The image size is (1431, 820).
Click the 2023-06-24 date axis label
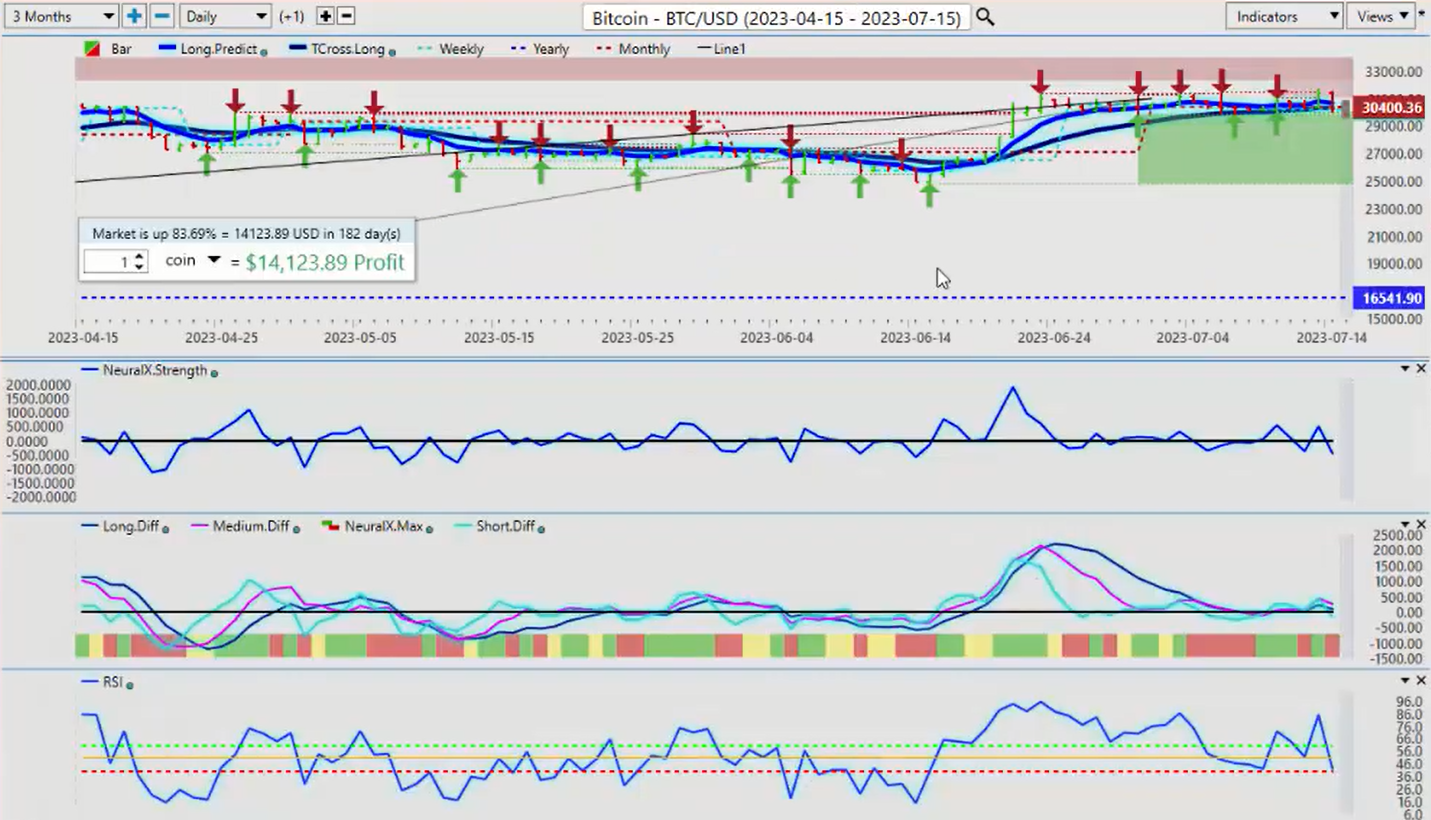pyautogui.click(x=1053, y=338)
